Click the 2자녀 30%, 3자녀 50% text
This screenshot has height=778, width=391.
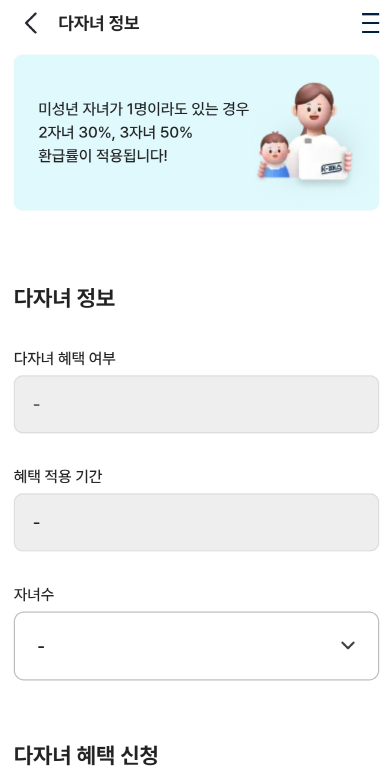[115, 132]
